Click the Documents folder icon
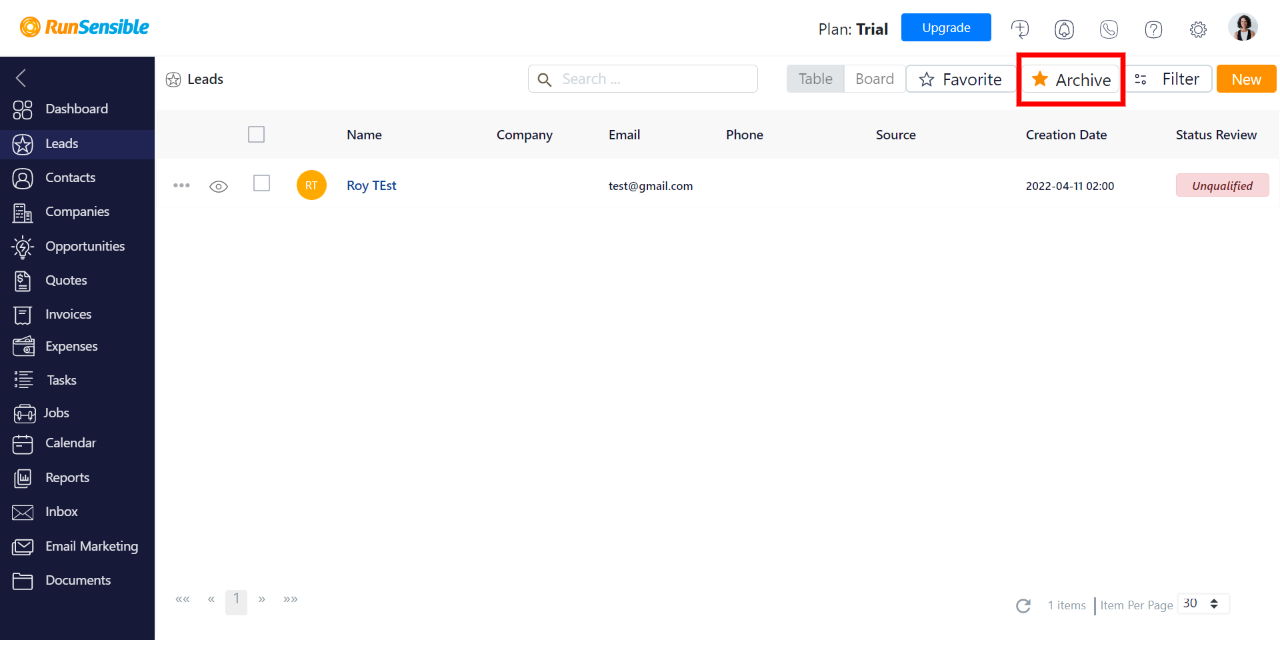Viewport: 1280px width, 646px height. click(22, 581)
